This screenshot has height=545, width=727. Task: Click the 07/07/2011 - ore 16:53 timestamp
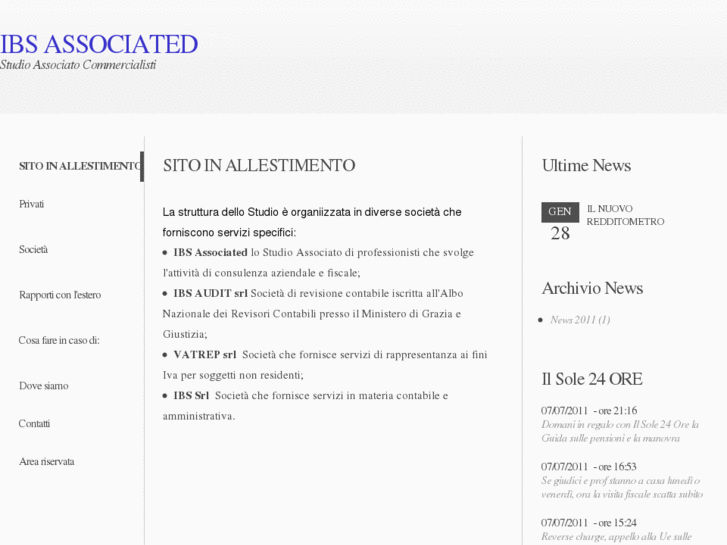588,467
